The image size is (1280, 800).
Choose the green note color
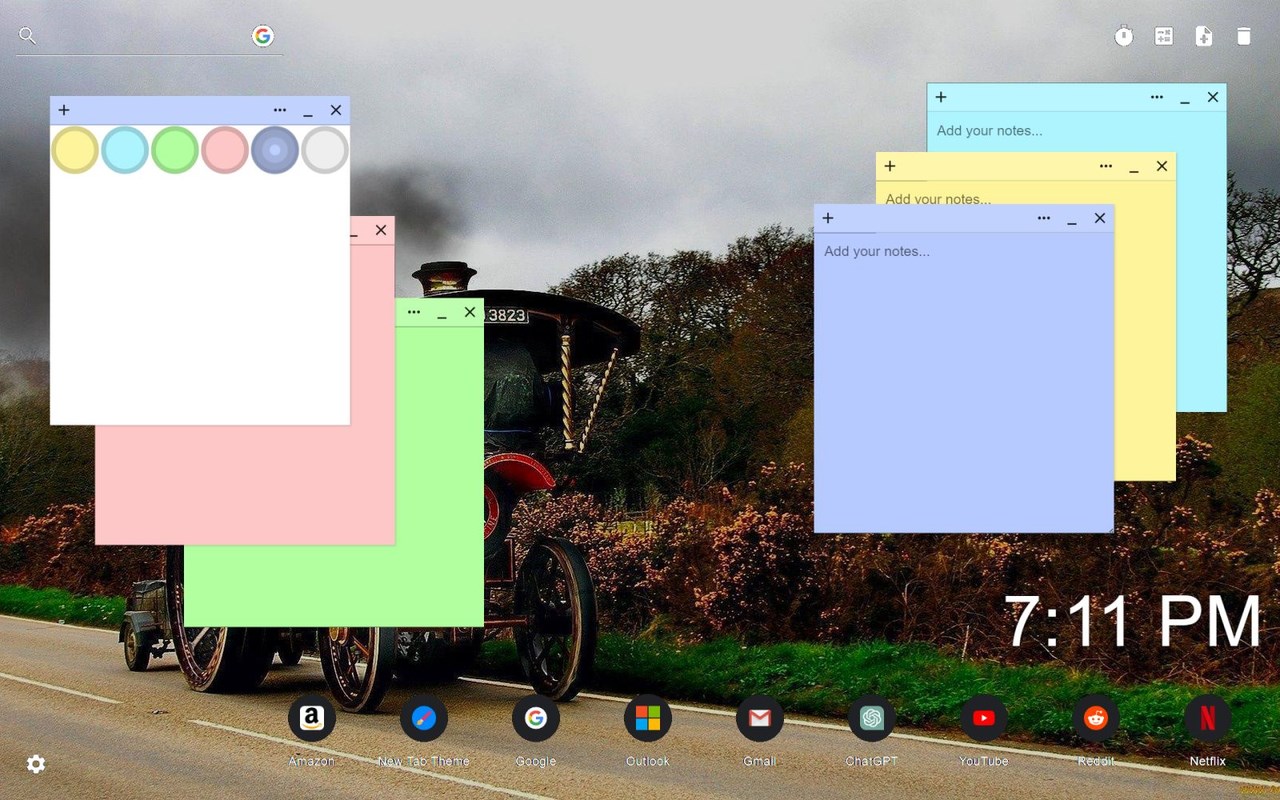pos(175,150)
